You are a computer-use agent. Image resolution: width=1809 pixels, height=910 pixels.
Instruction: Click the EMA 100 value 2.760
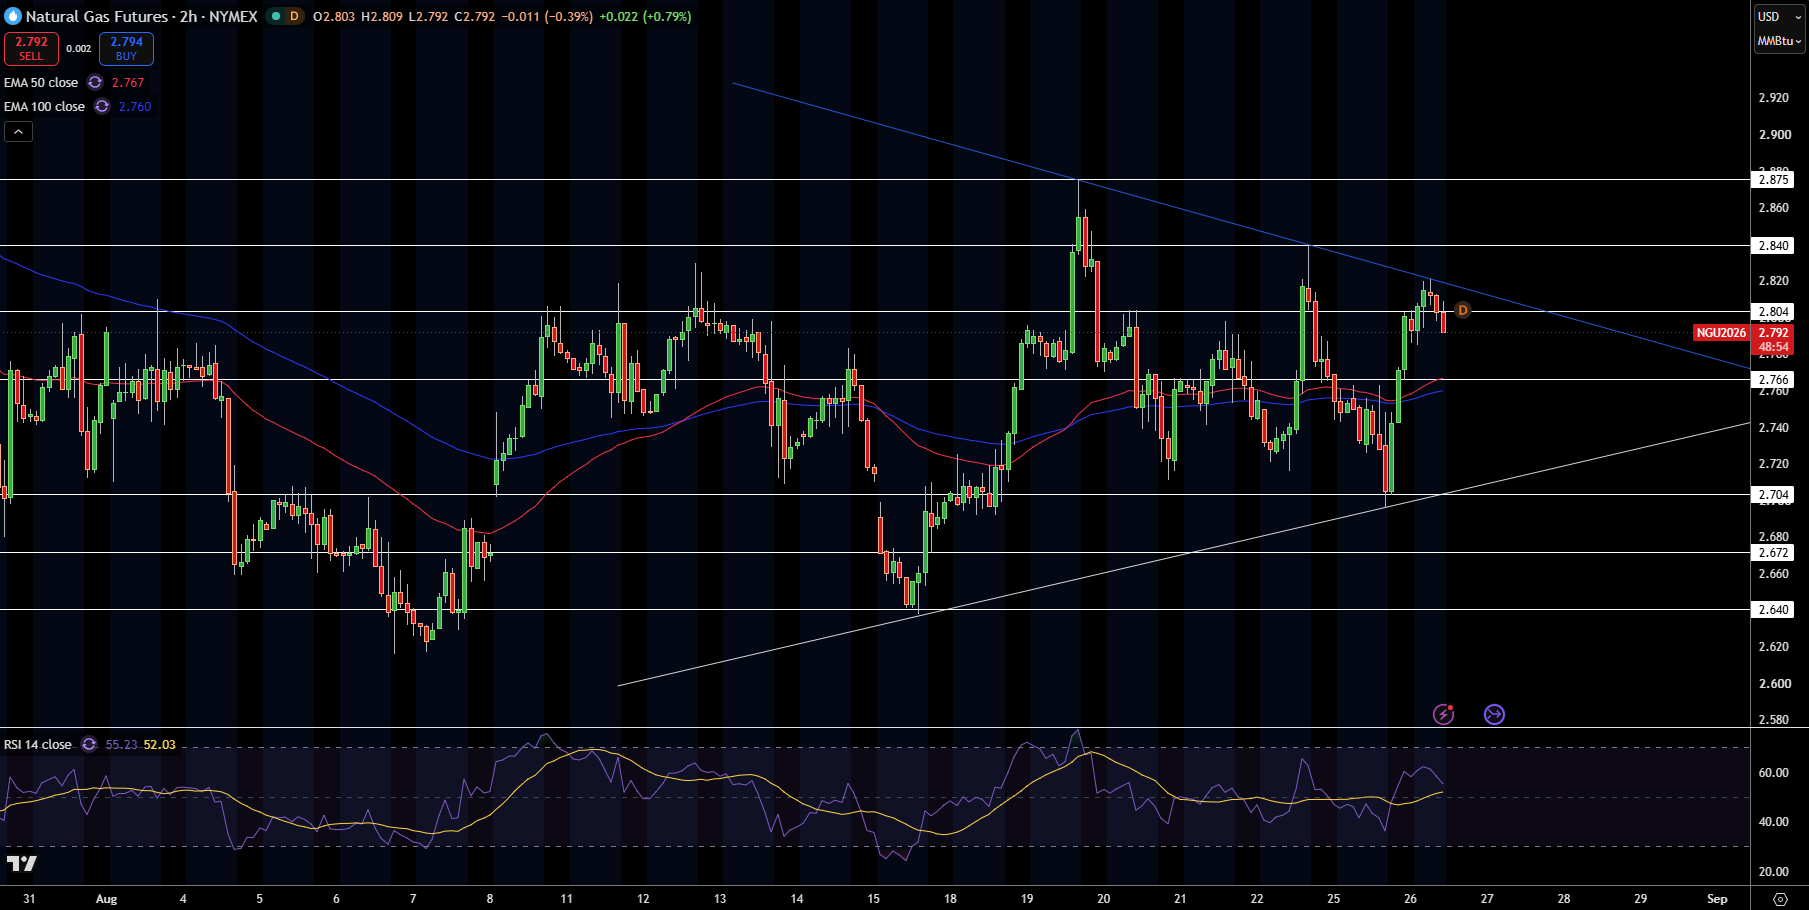coord(135,107)
